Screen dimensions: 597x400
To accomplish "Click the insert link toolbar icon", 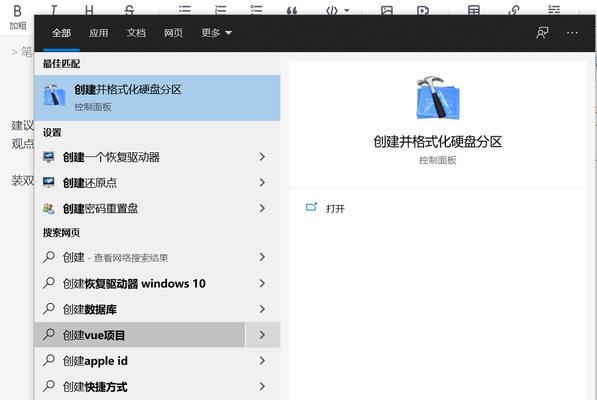I will pyautogui.click(x=514, y=10).
